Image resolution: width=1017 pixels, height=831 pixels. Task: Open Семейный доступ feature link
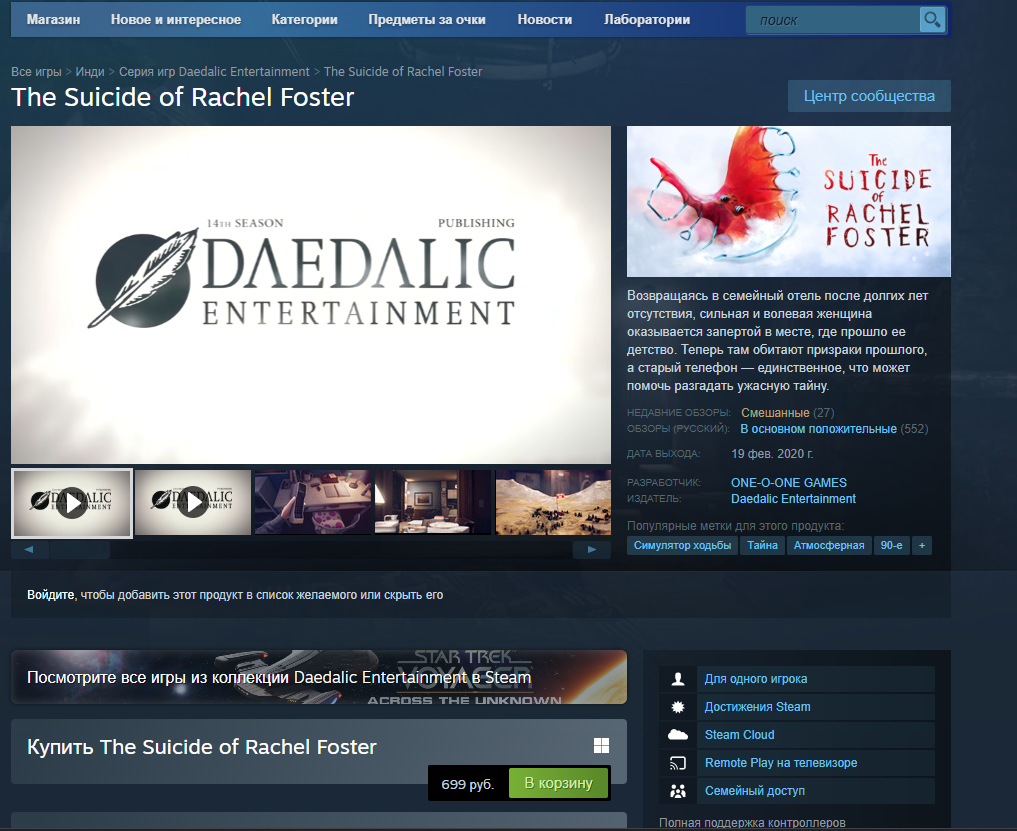pos(754,791)
